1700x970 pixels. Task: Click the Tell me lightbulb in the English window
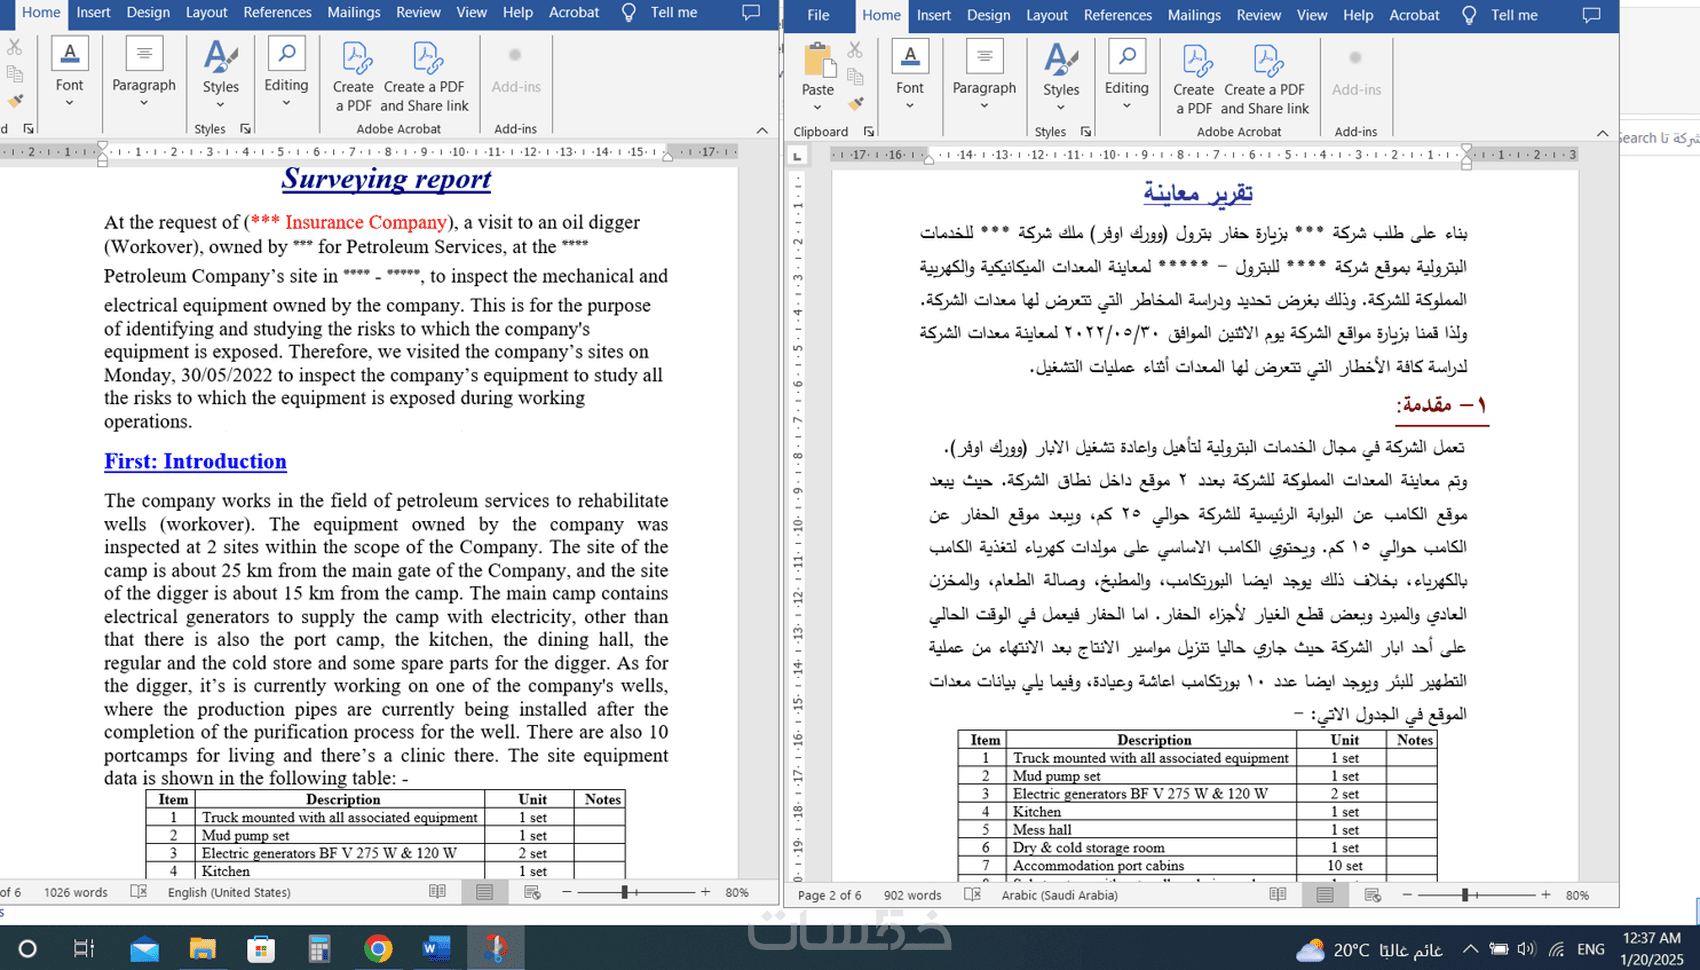(x=628, y=12)
